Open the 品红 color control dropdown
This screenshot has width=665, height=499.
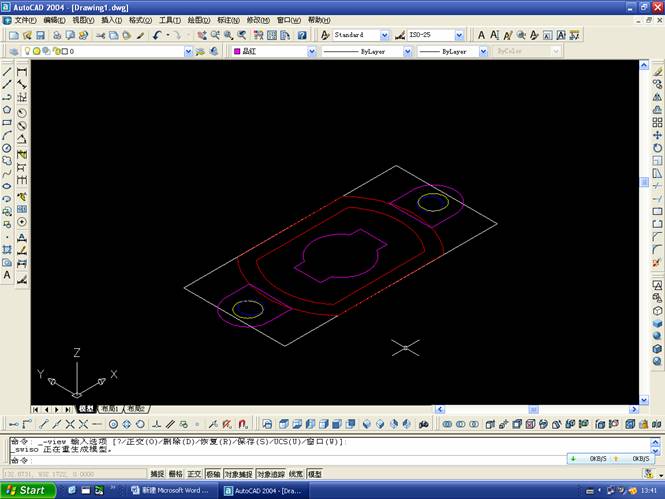314,51
